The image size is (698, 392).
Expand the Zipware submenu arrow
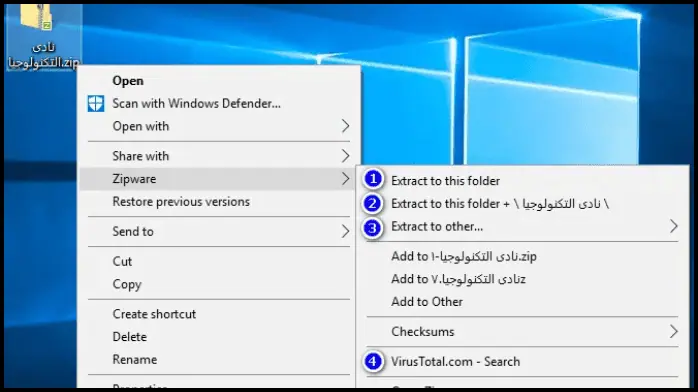tap(345, 179)
